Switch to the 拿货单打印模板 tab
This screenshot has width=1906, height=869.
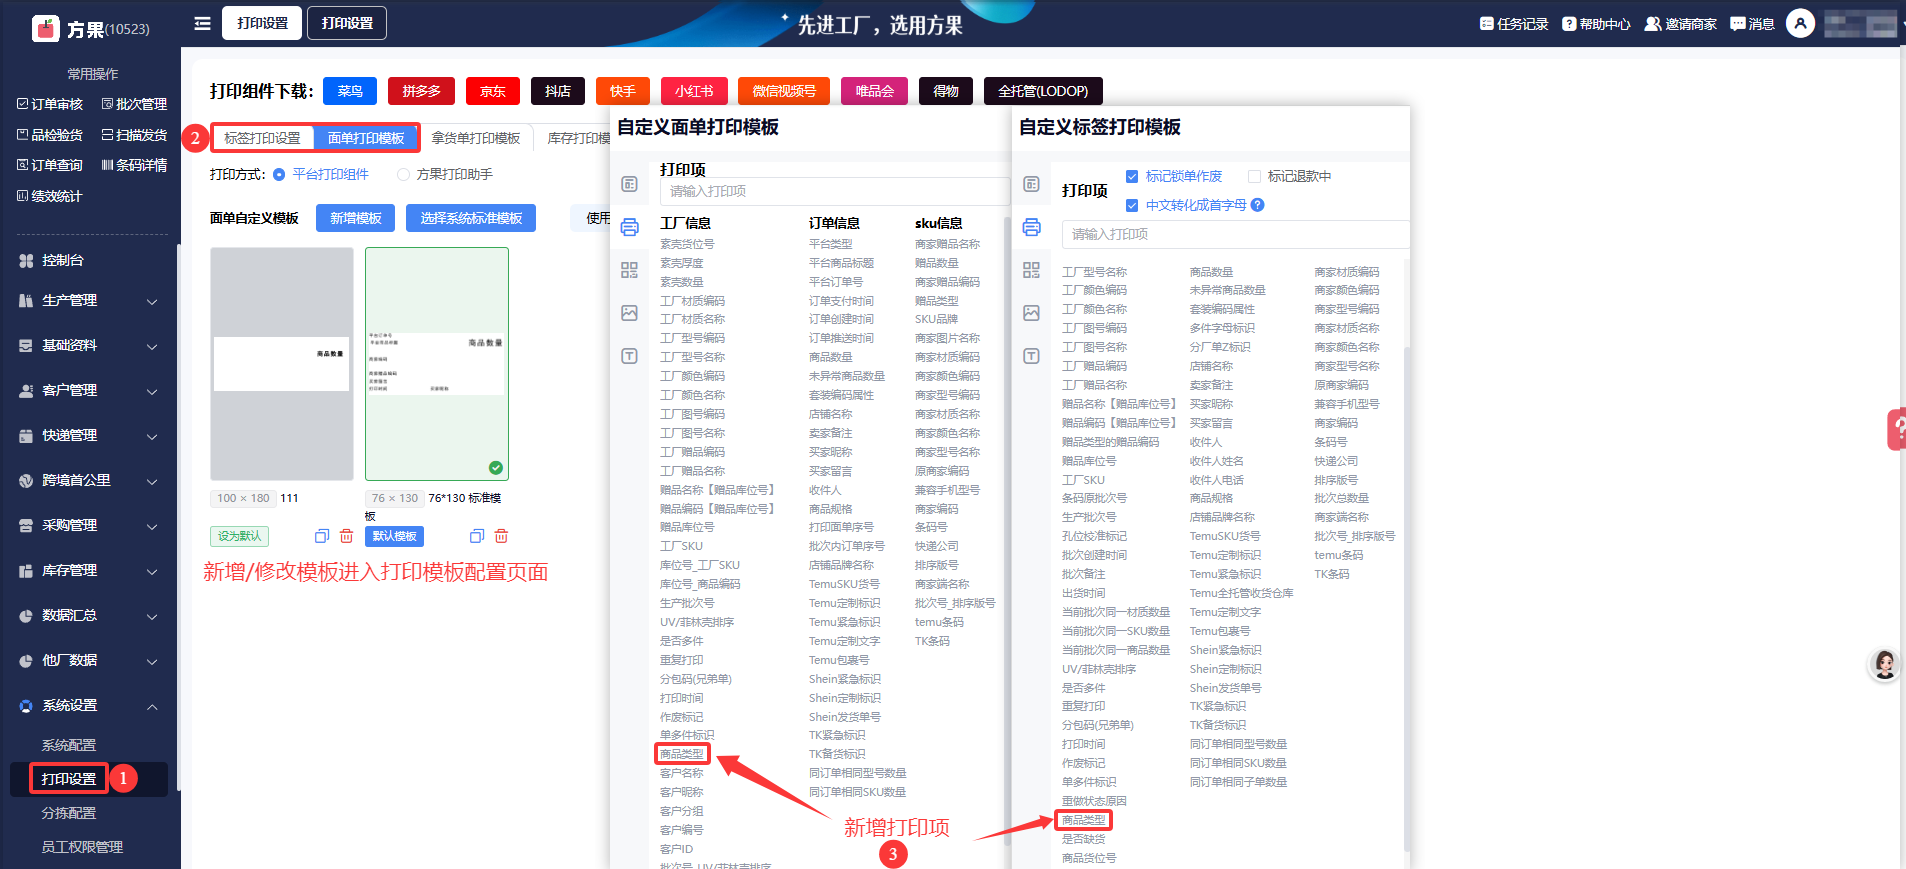(476, 138)
